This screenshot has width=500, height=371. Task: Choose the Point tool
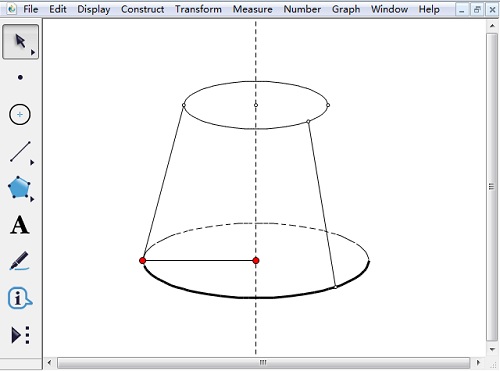(x=20, y=78)
